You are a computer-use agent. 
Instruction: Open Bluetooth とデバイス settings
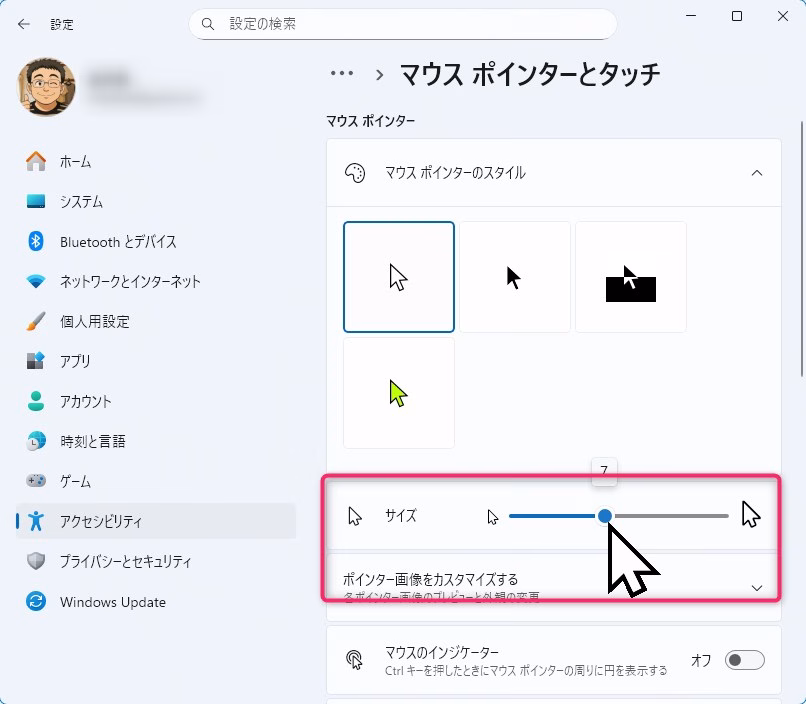click(x=117, y=242)
